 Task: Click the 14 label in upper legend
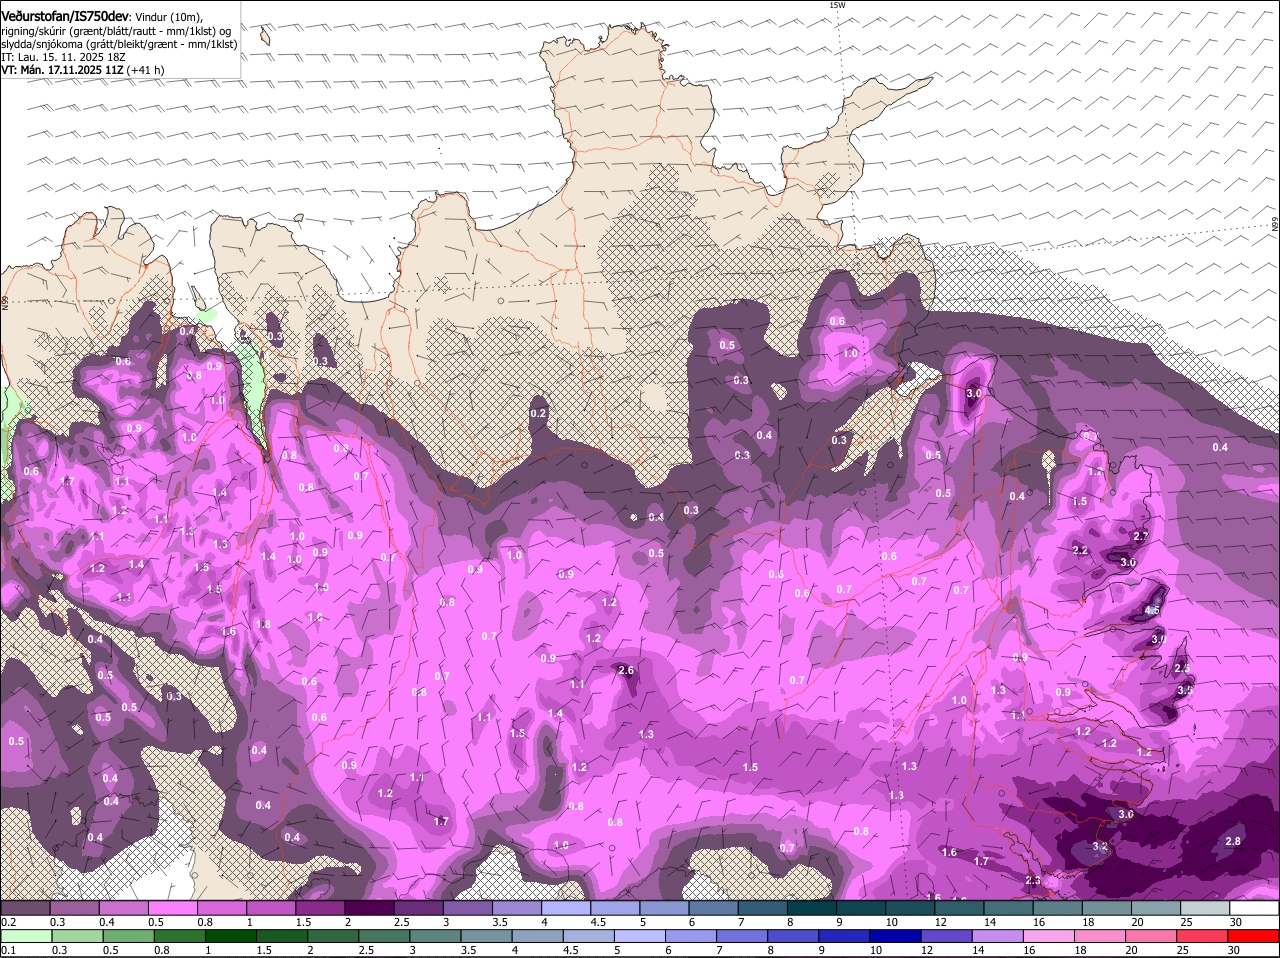coord(989,922)
